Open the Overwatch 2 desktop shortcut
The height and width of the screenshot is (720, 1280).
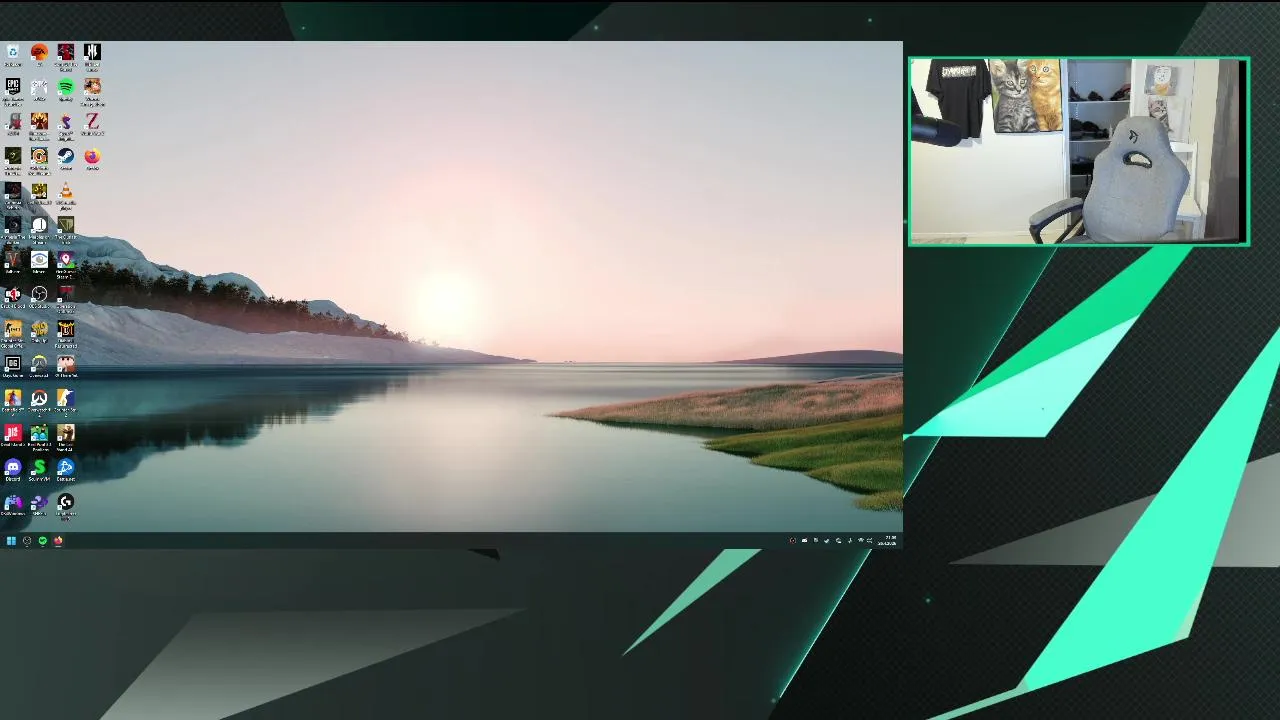(x=39, y=399)
